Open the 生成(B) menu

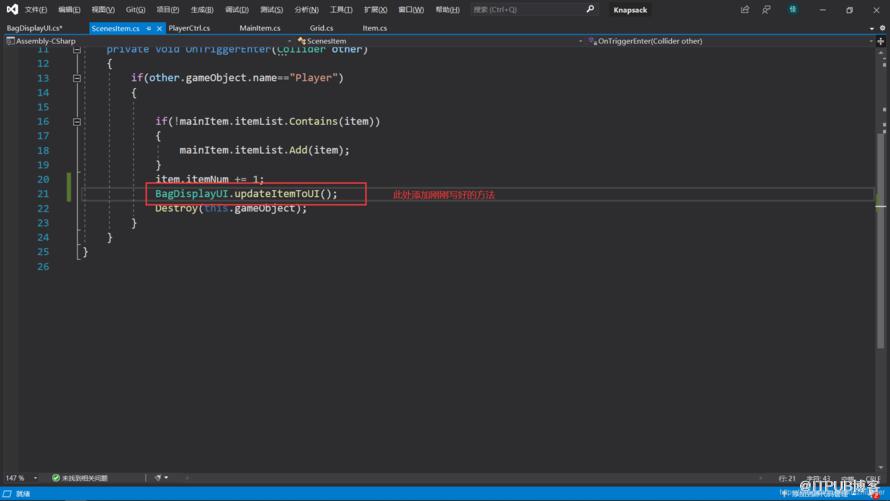point(201,10)
